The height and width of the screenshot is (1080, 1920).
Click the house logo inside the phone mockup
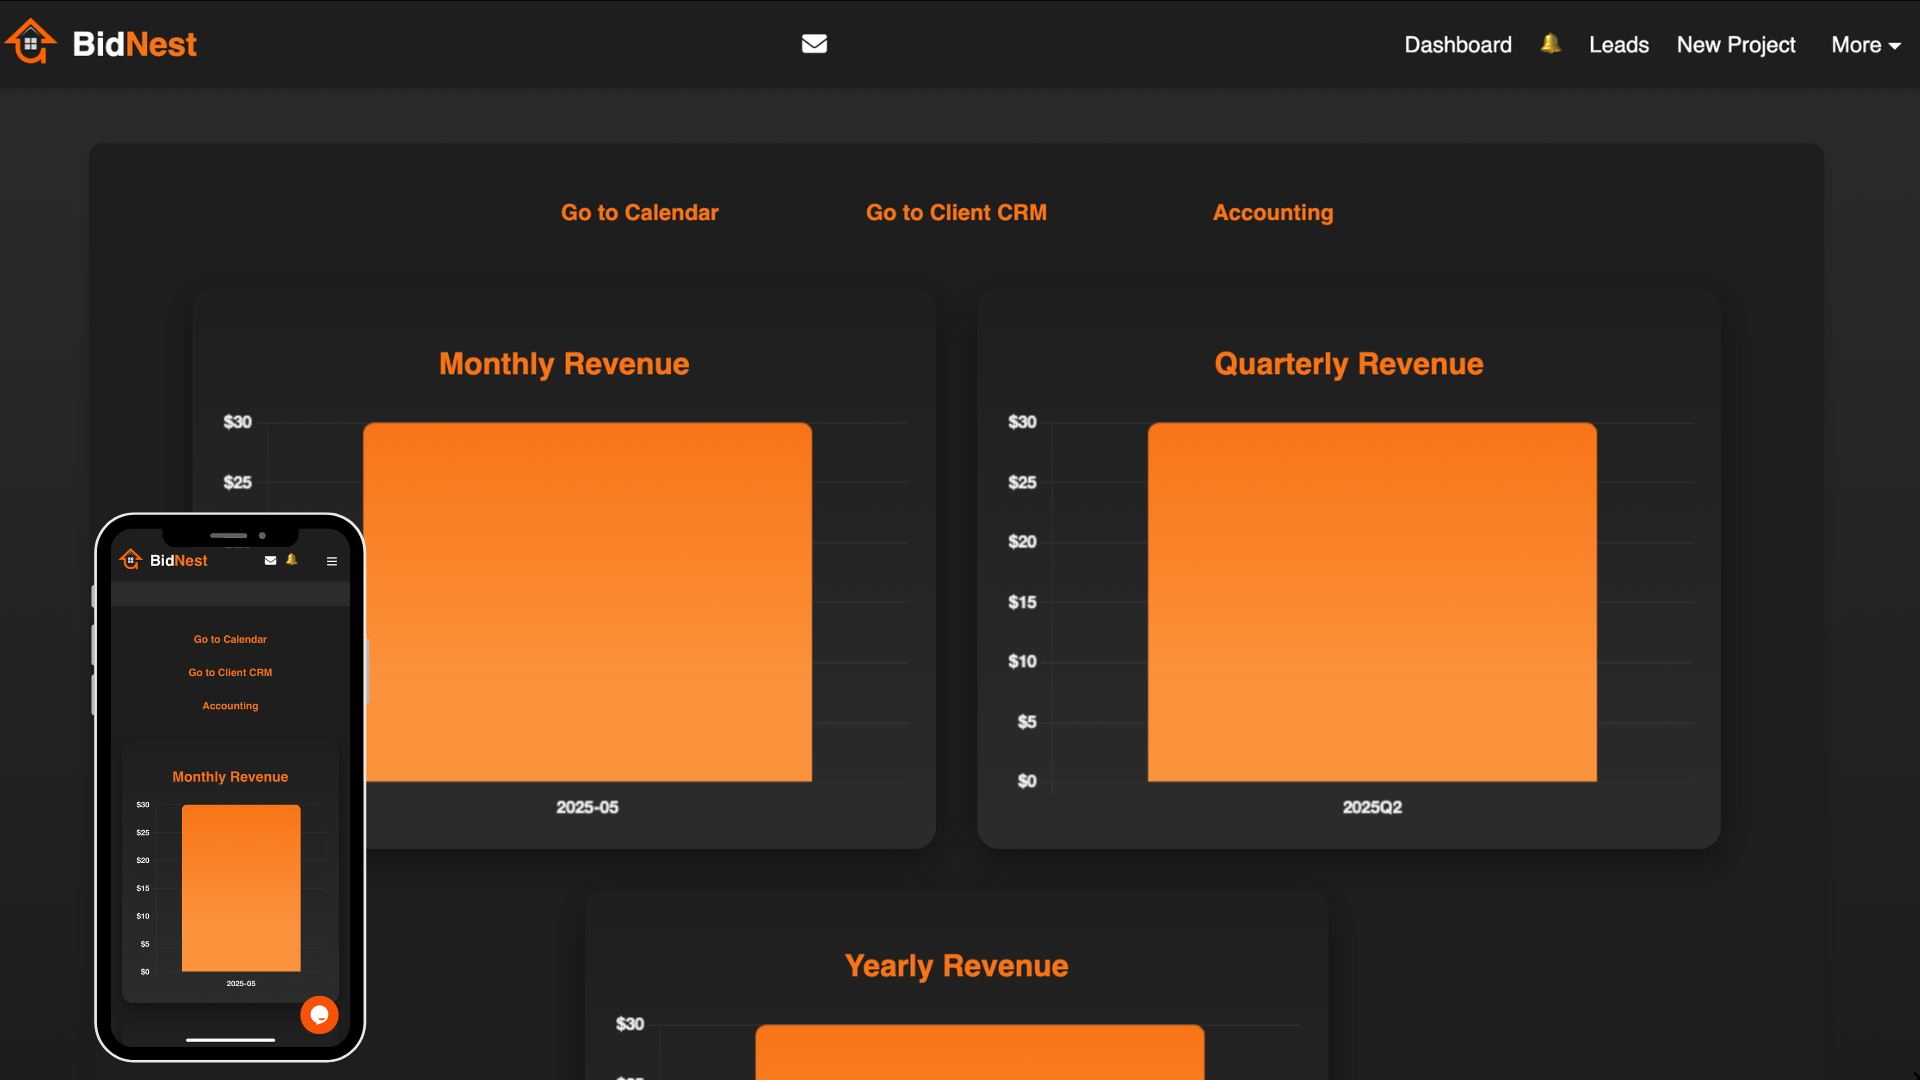[131, 560]
